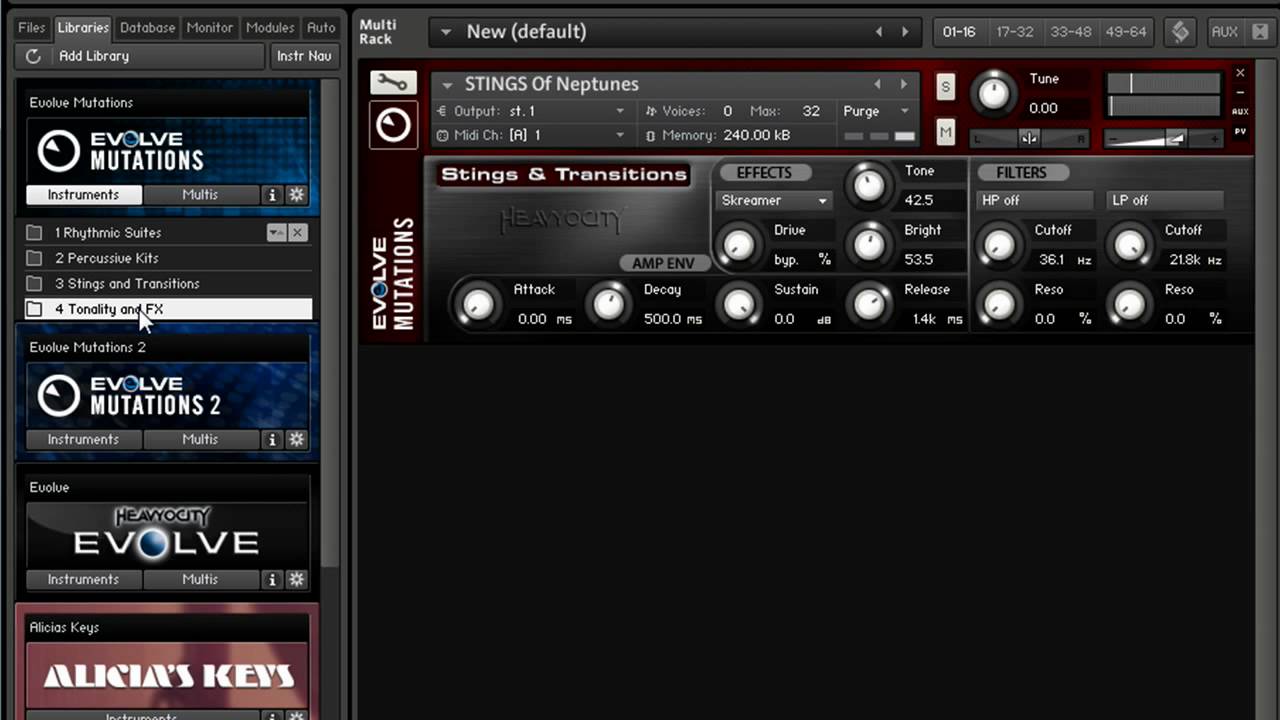
Task: Load next instrument with right arrow
Action: coord(904,85)
